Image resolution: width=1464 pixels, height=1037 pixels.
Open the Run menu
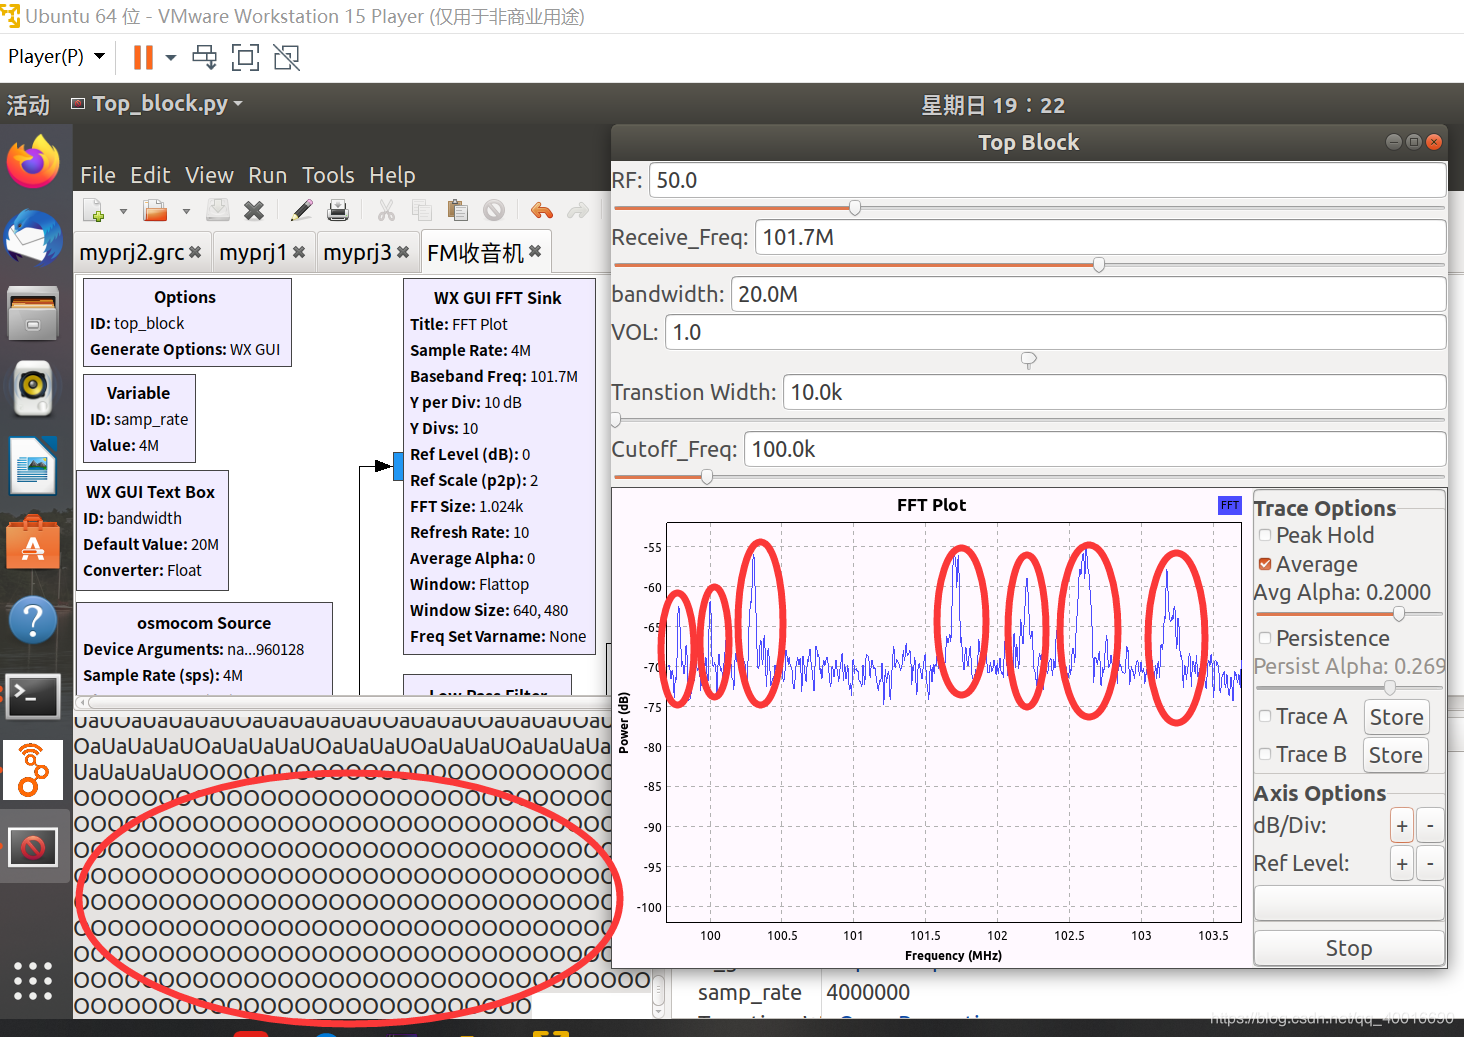(x=268, y=175)
